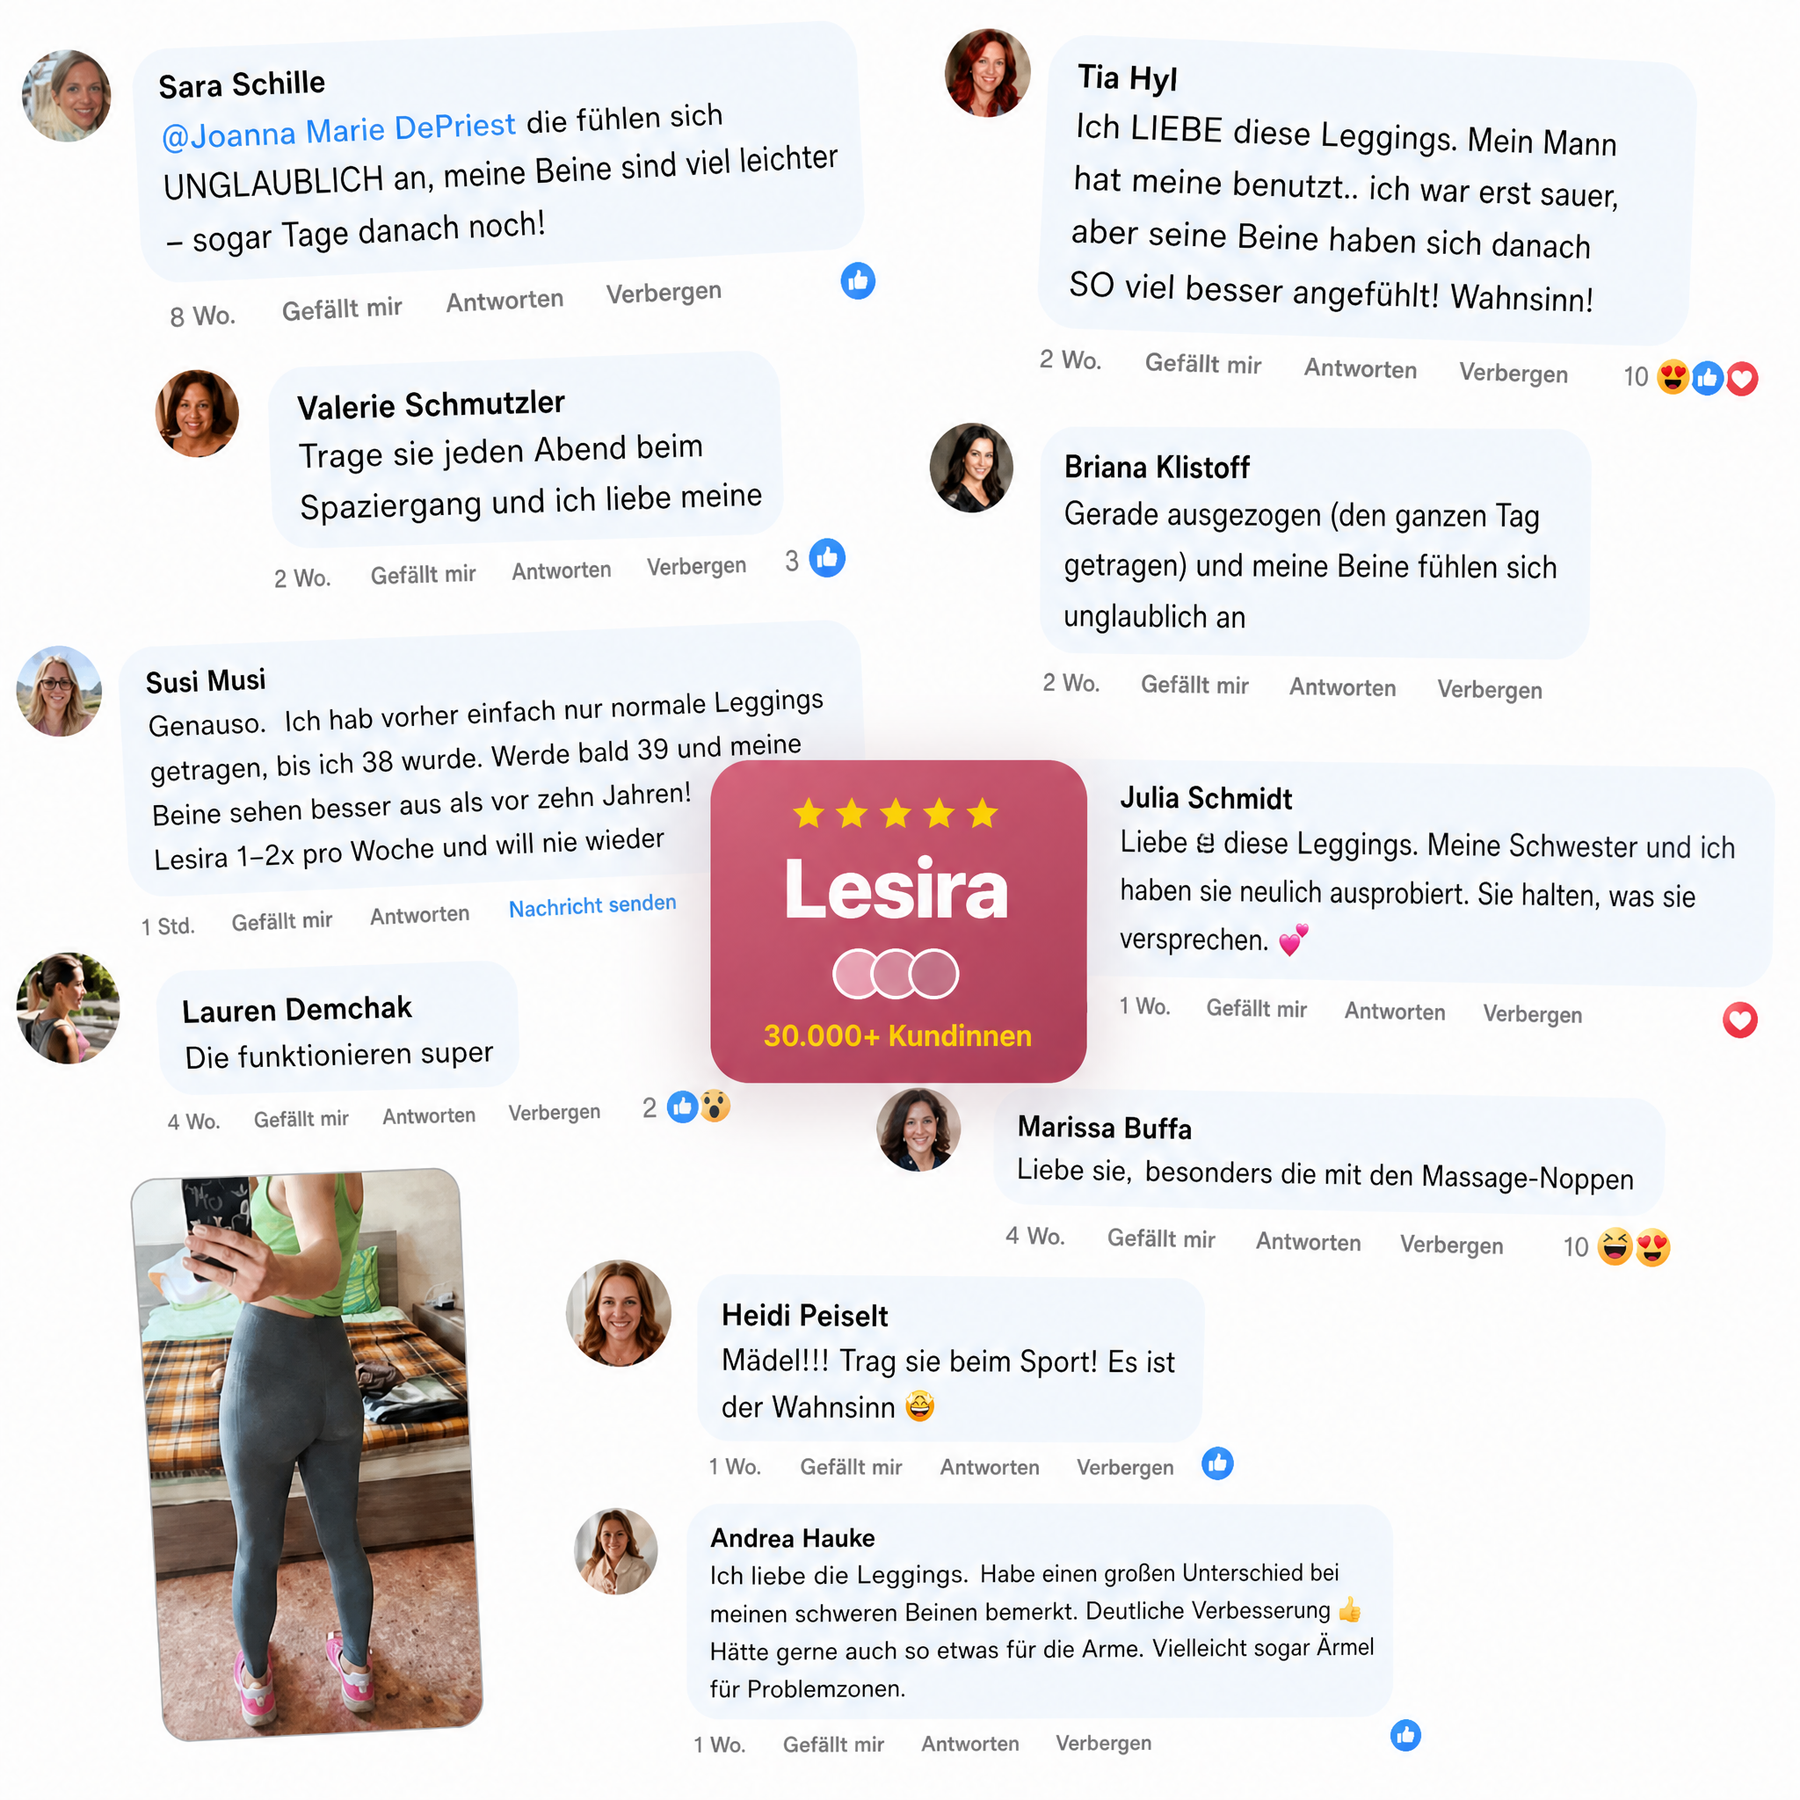Click the thumbs-up reaction on Sara Schille's comment

[858, 281]
